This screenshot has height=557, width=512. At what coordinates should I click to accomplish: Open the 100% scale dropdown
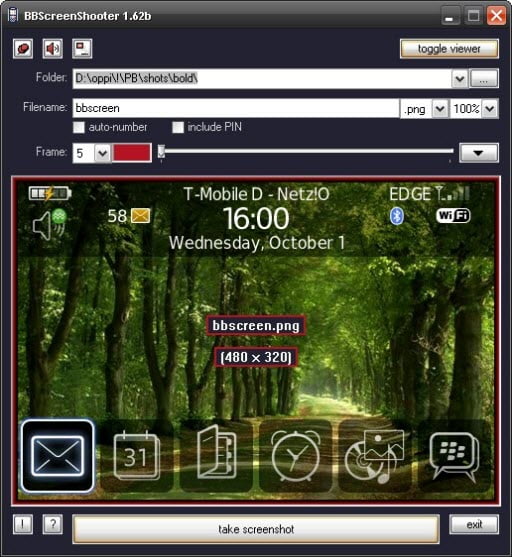coord(490,108)
